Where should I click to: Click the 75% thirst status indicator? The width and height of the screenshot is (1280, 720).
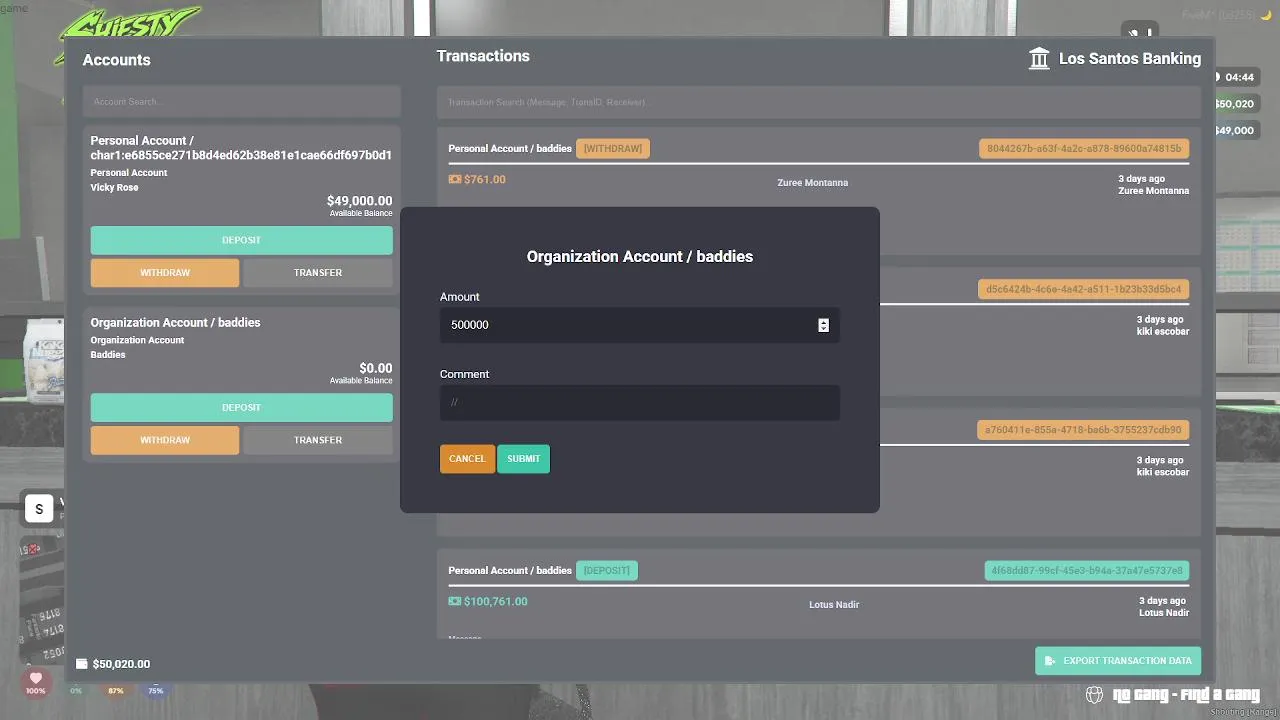(x=156, y=690)
